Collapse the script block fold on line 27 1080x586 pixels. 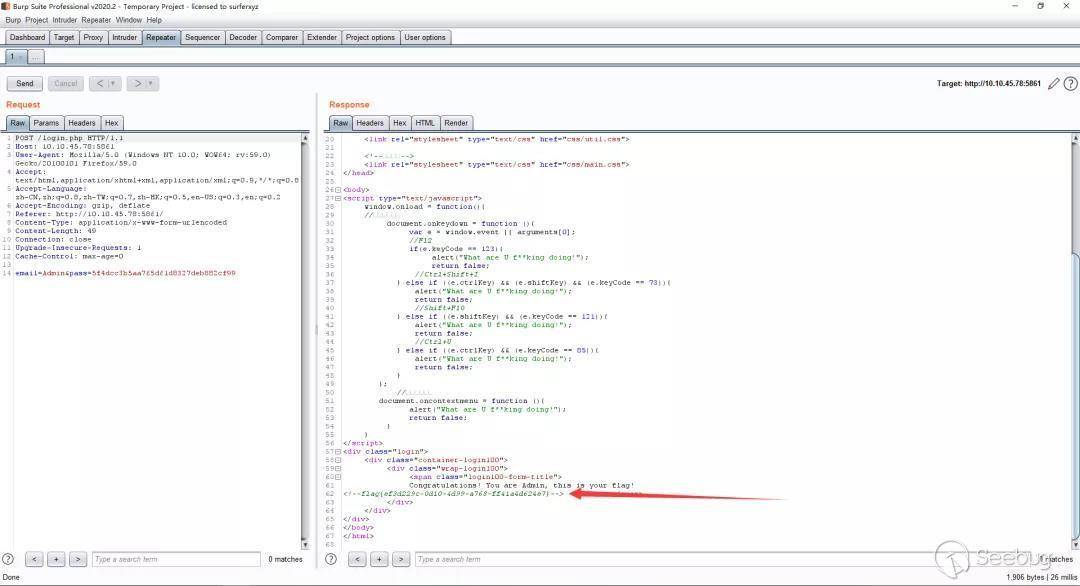pyautogui.click(x=338, y=198)
